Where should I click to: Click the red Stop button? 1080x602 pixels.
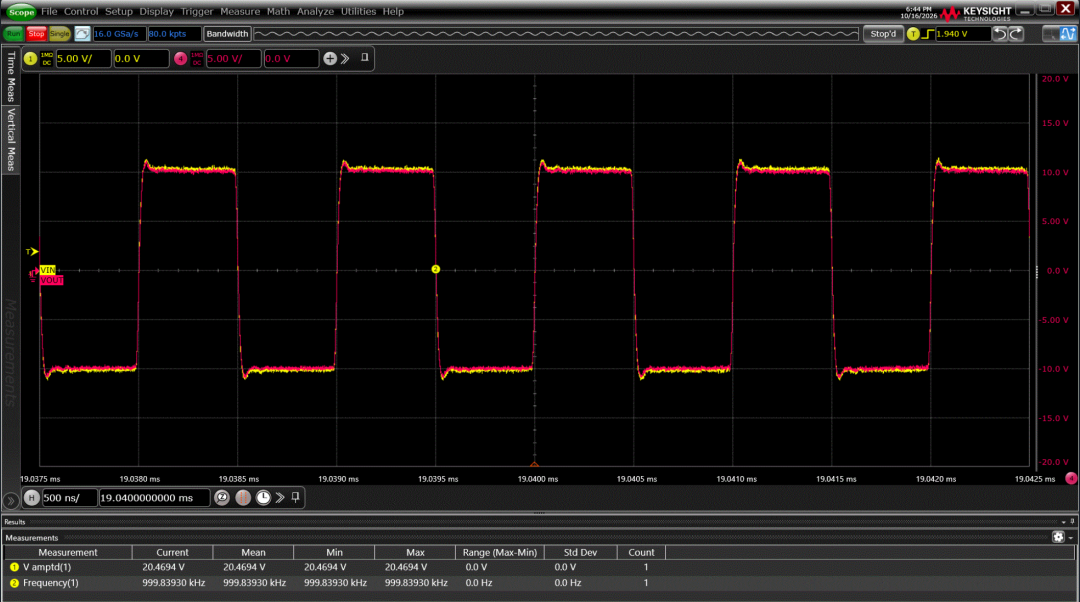pos(37,34)
